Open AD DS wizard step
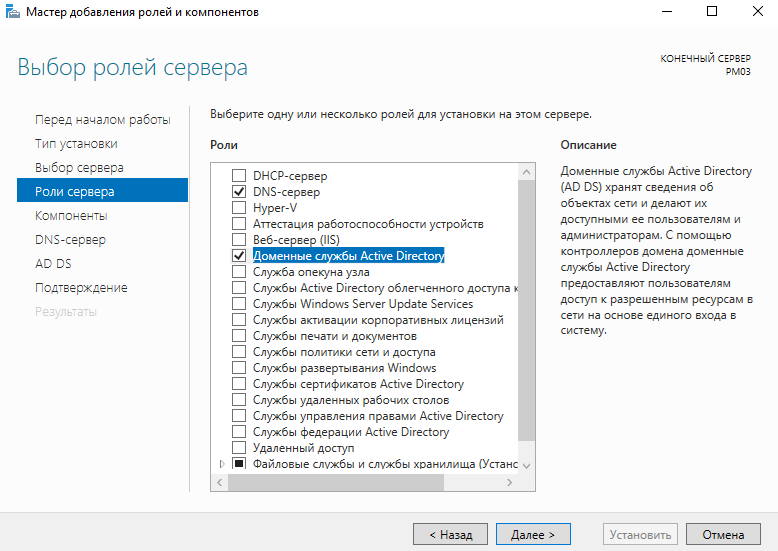The image size is (778, 551). click(53, 264)
